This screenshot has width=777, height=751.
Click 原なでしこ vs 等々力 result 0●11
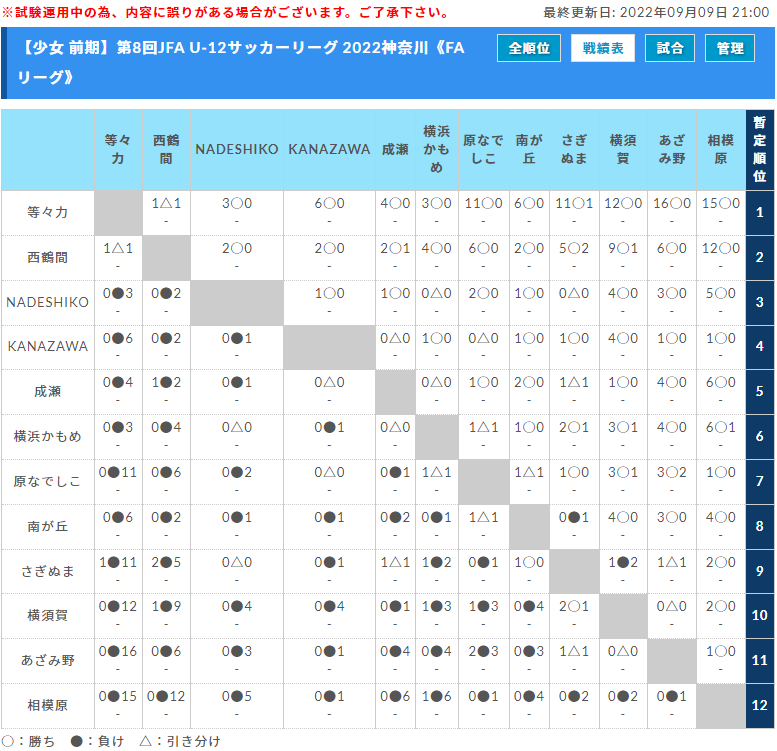pyautogui.click(x=118, y=473)
